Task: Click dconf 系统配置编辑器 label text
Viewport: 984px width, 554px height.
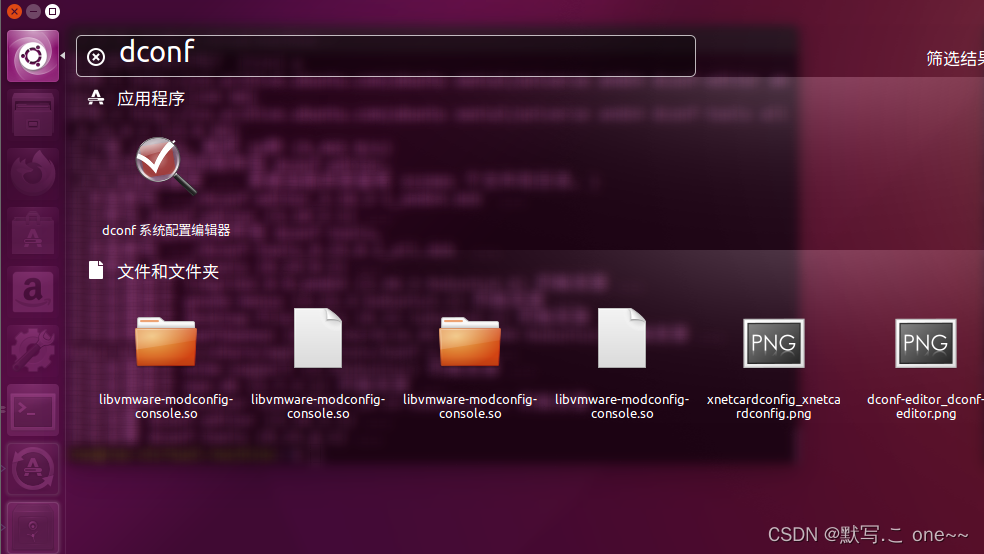Action: [x=166, y=230]
